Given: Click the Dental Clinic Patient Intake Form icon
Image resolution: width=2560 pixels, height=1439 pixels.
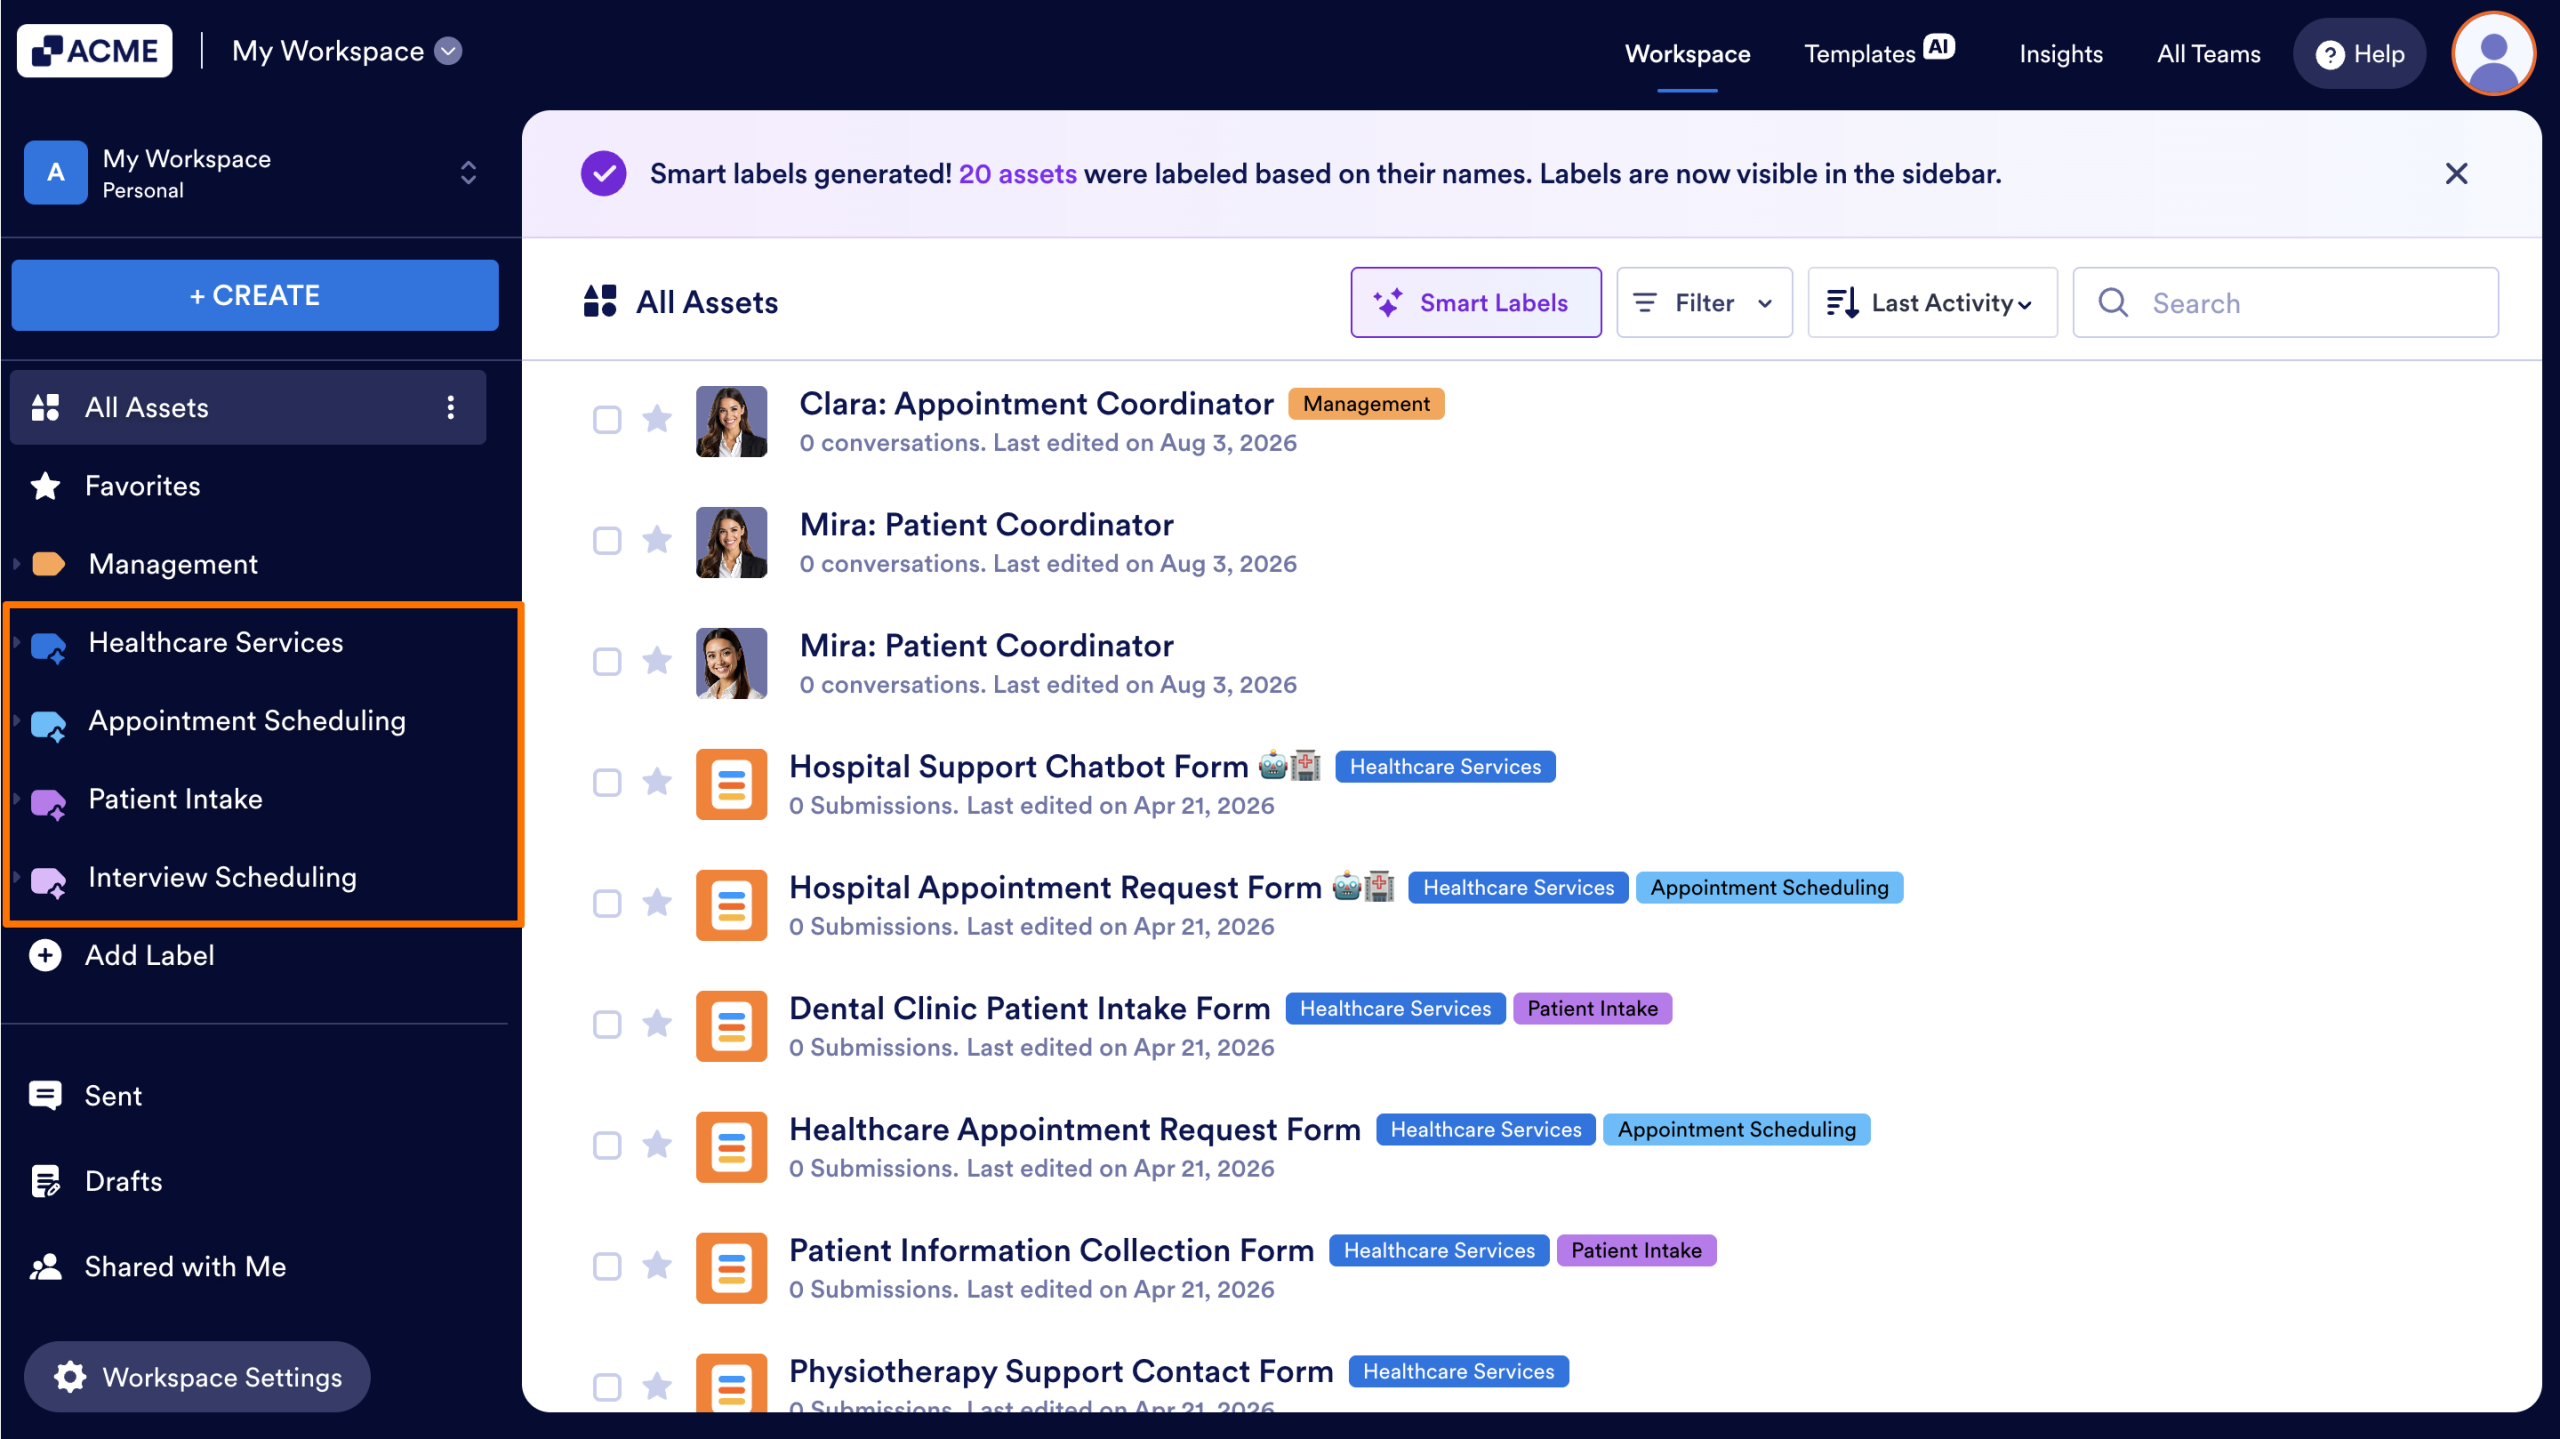Looking at the screenshot, I should 732,1026.
